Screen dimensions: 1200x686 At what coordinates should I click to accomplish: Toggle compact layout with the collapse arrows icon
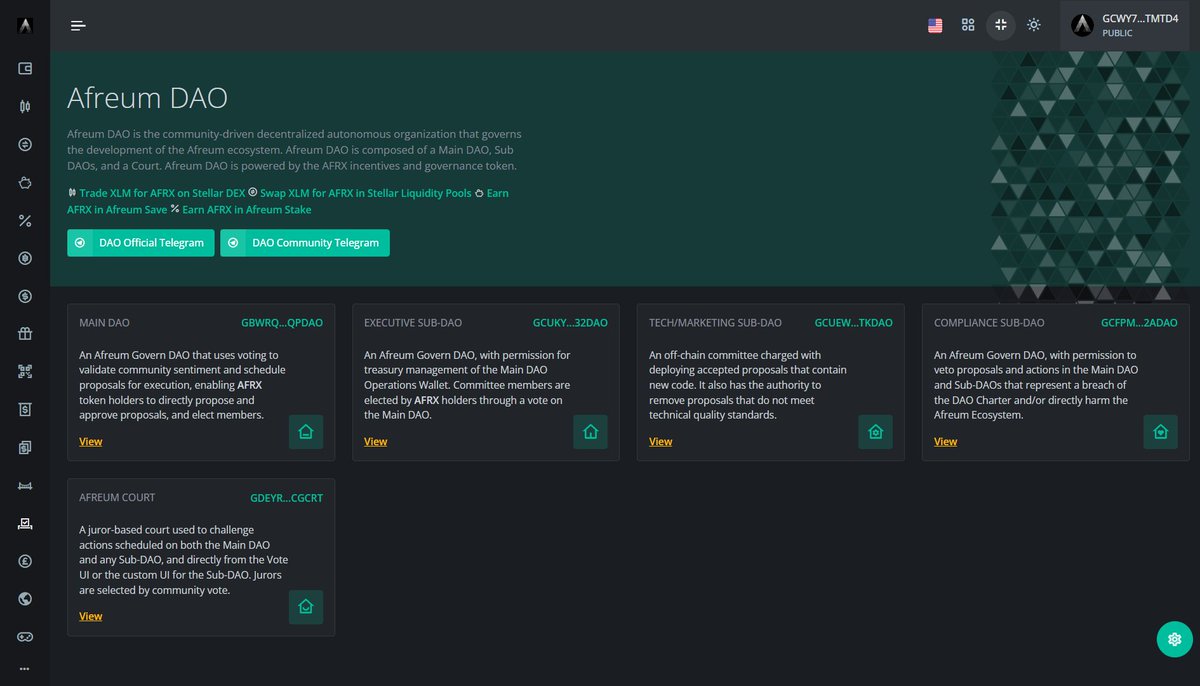click(x=1001, y=25)
